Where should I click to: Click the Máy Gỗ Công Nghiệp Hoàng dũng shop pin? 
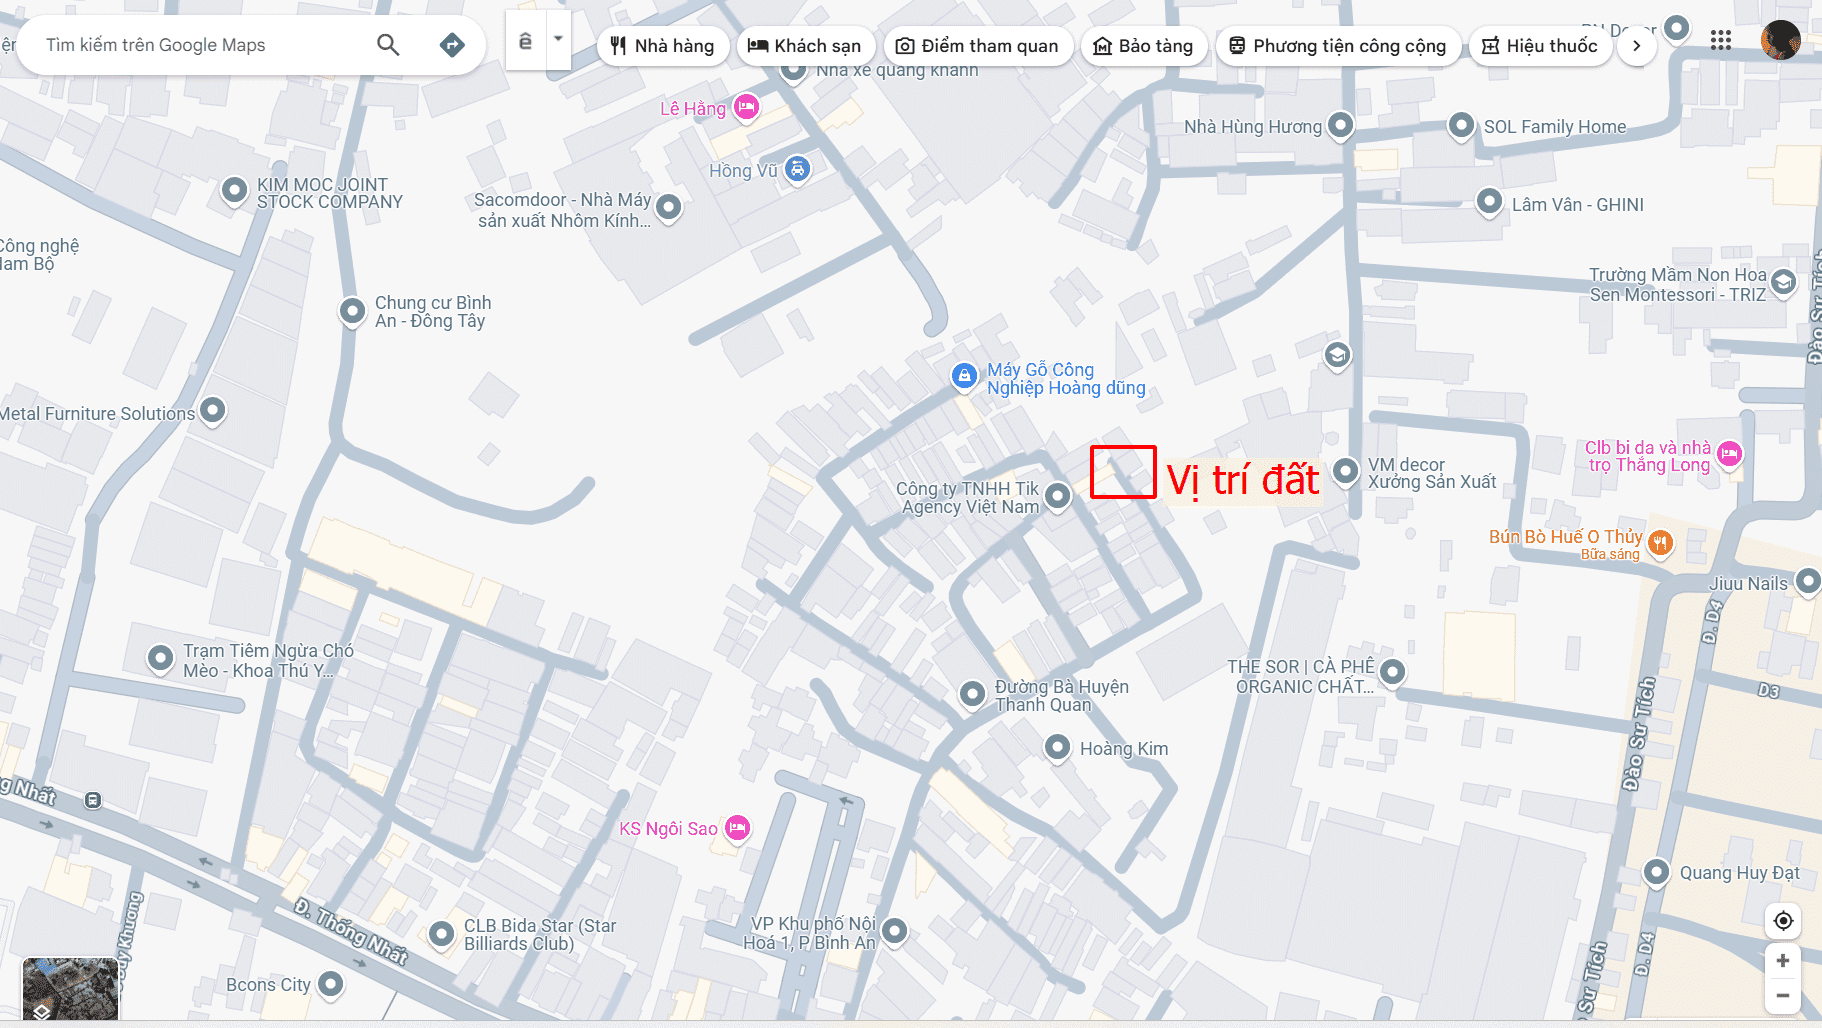tap(964, 377)
